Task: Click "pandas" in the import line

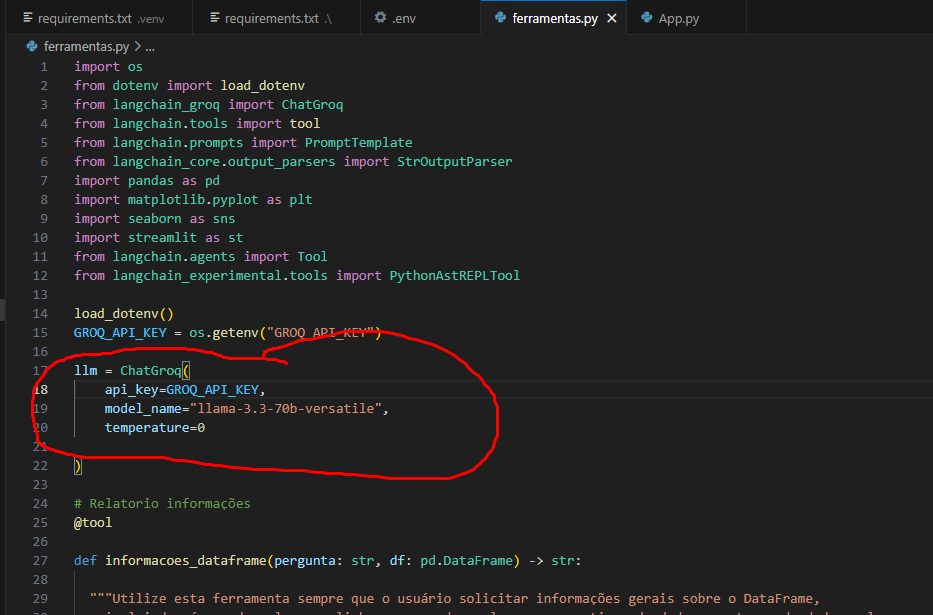Action: point(151,181)
